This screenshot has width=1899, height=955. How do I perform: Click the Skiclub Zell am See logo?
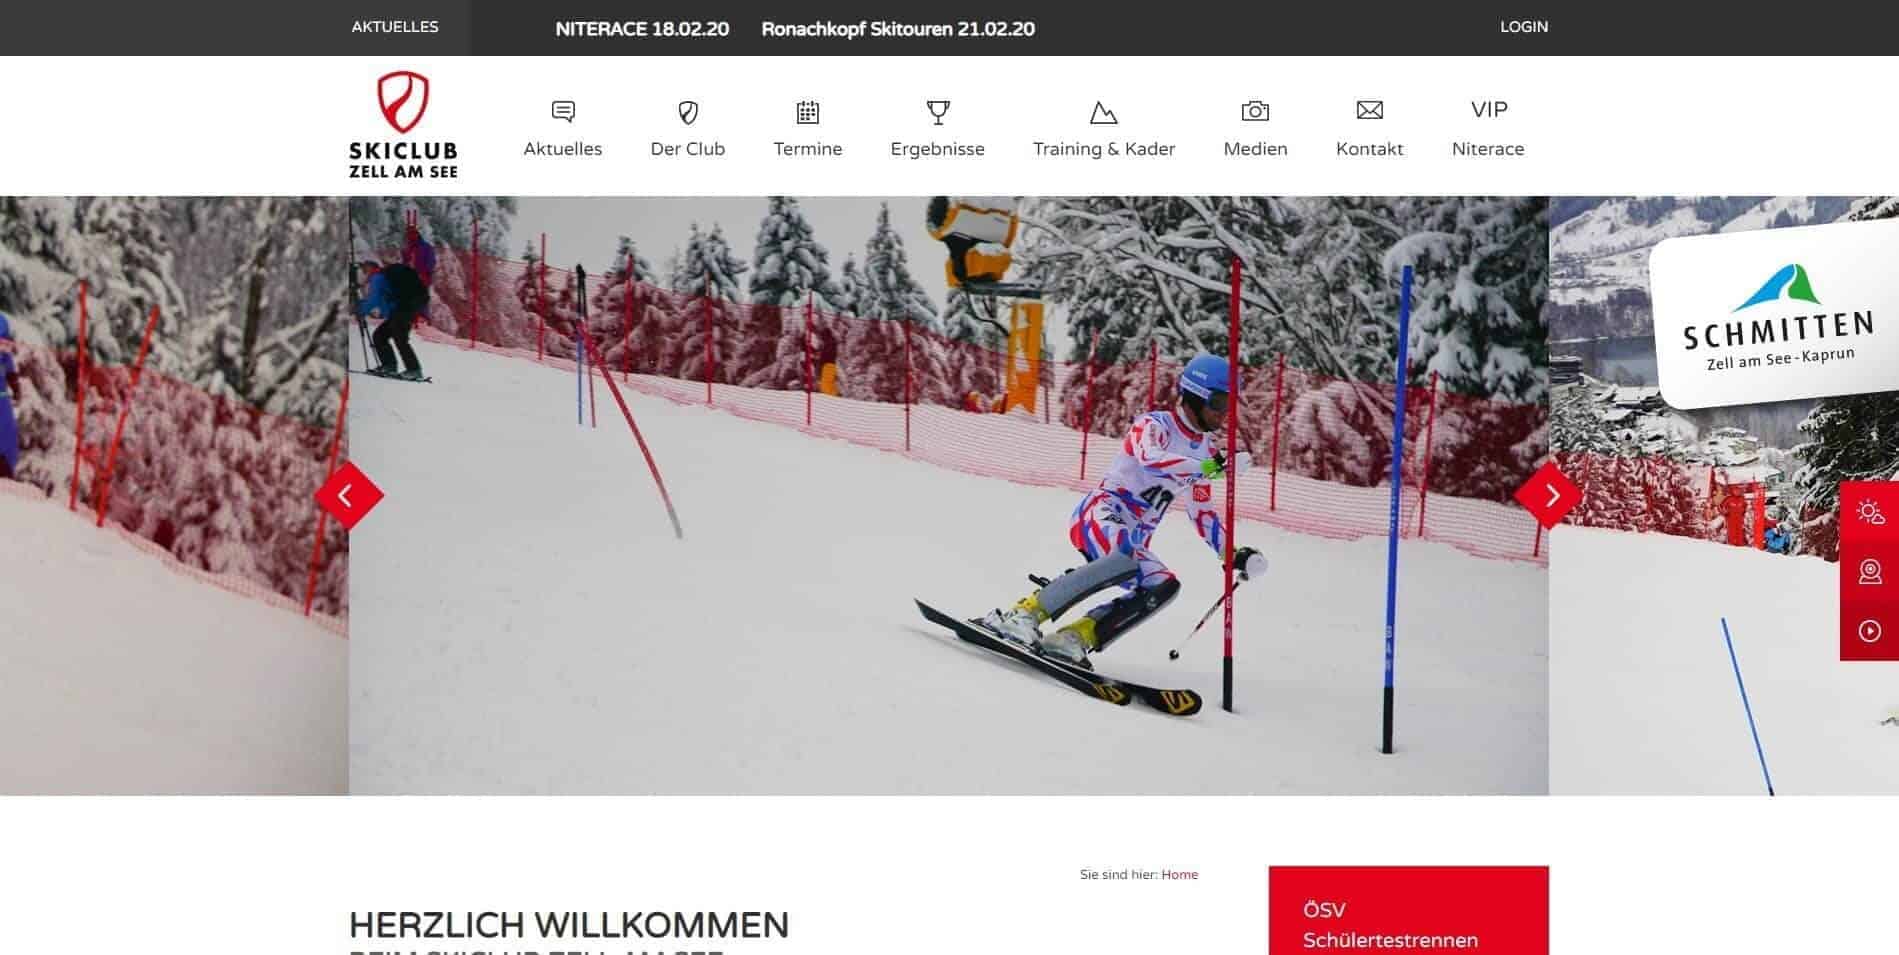(x=403, y=124)
